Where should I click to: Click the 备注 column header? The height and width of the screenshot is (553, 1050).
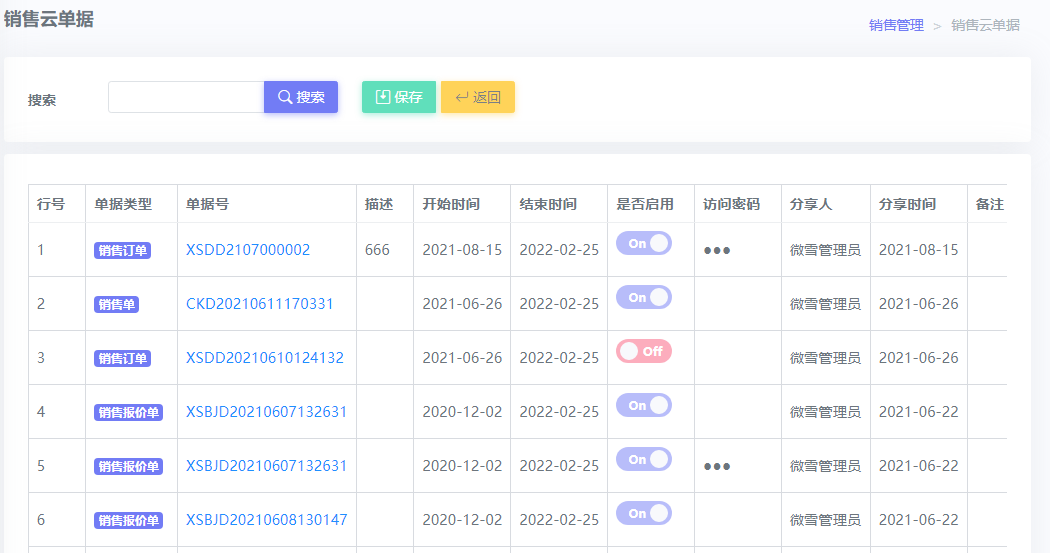pyautogui.click(x=990, y=204)
